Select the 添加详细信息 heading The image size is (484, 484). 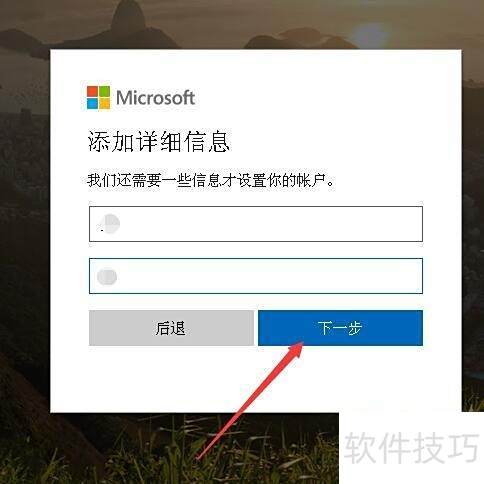coord(159,141)
